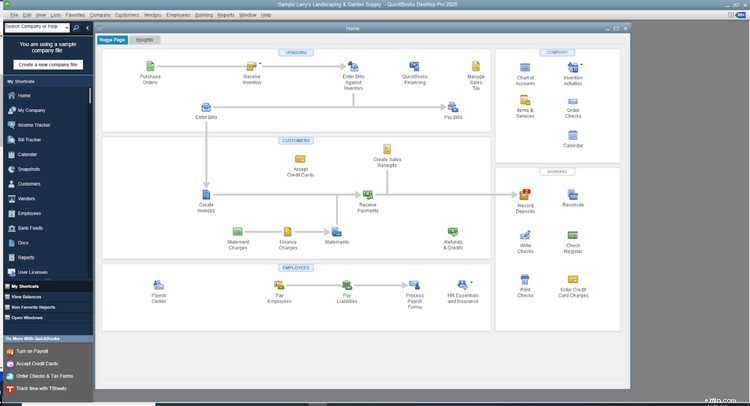
Task: Switch to the Insights tab
Action: click(x=144, y=39)
